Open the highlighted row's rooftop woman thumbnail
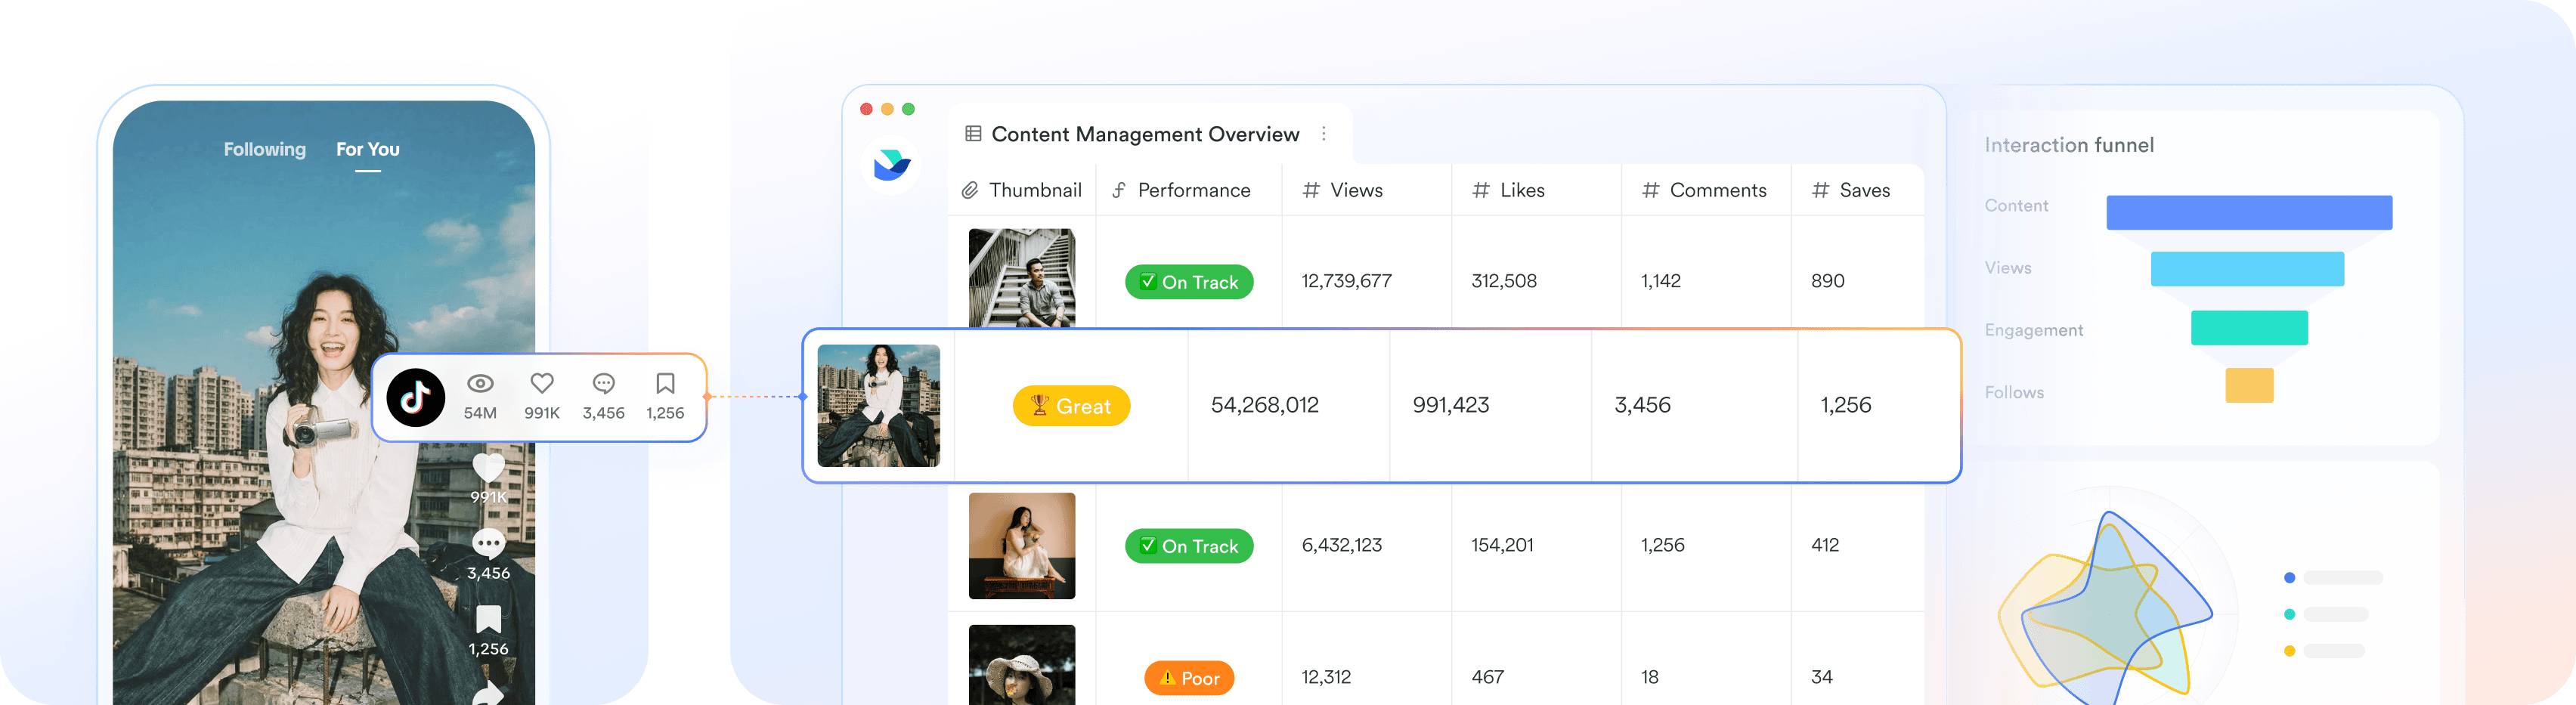The width and height of the screenshot is (2576, 705). [x=879, y=406]
